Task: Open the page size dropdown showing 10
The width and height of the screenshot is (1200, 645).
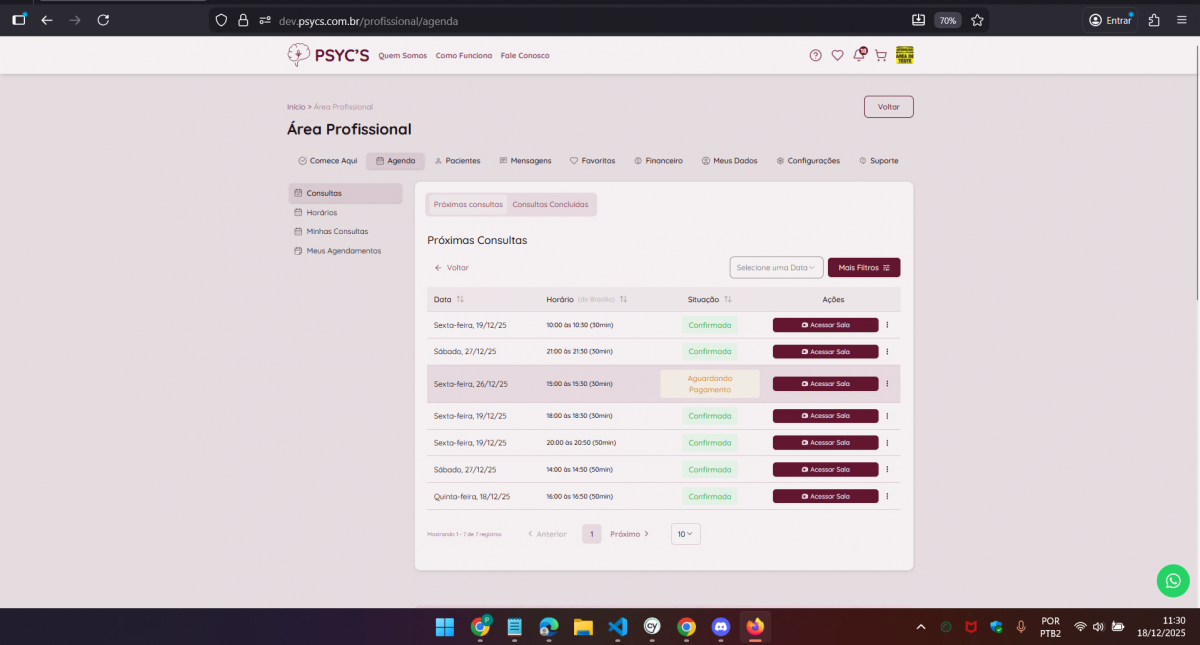Action: coord(685,534)
